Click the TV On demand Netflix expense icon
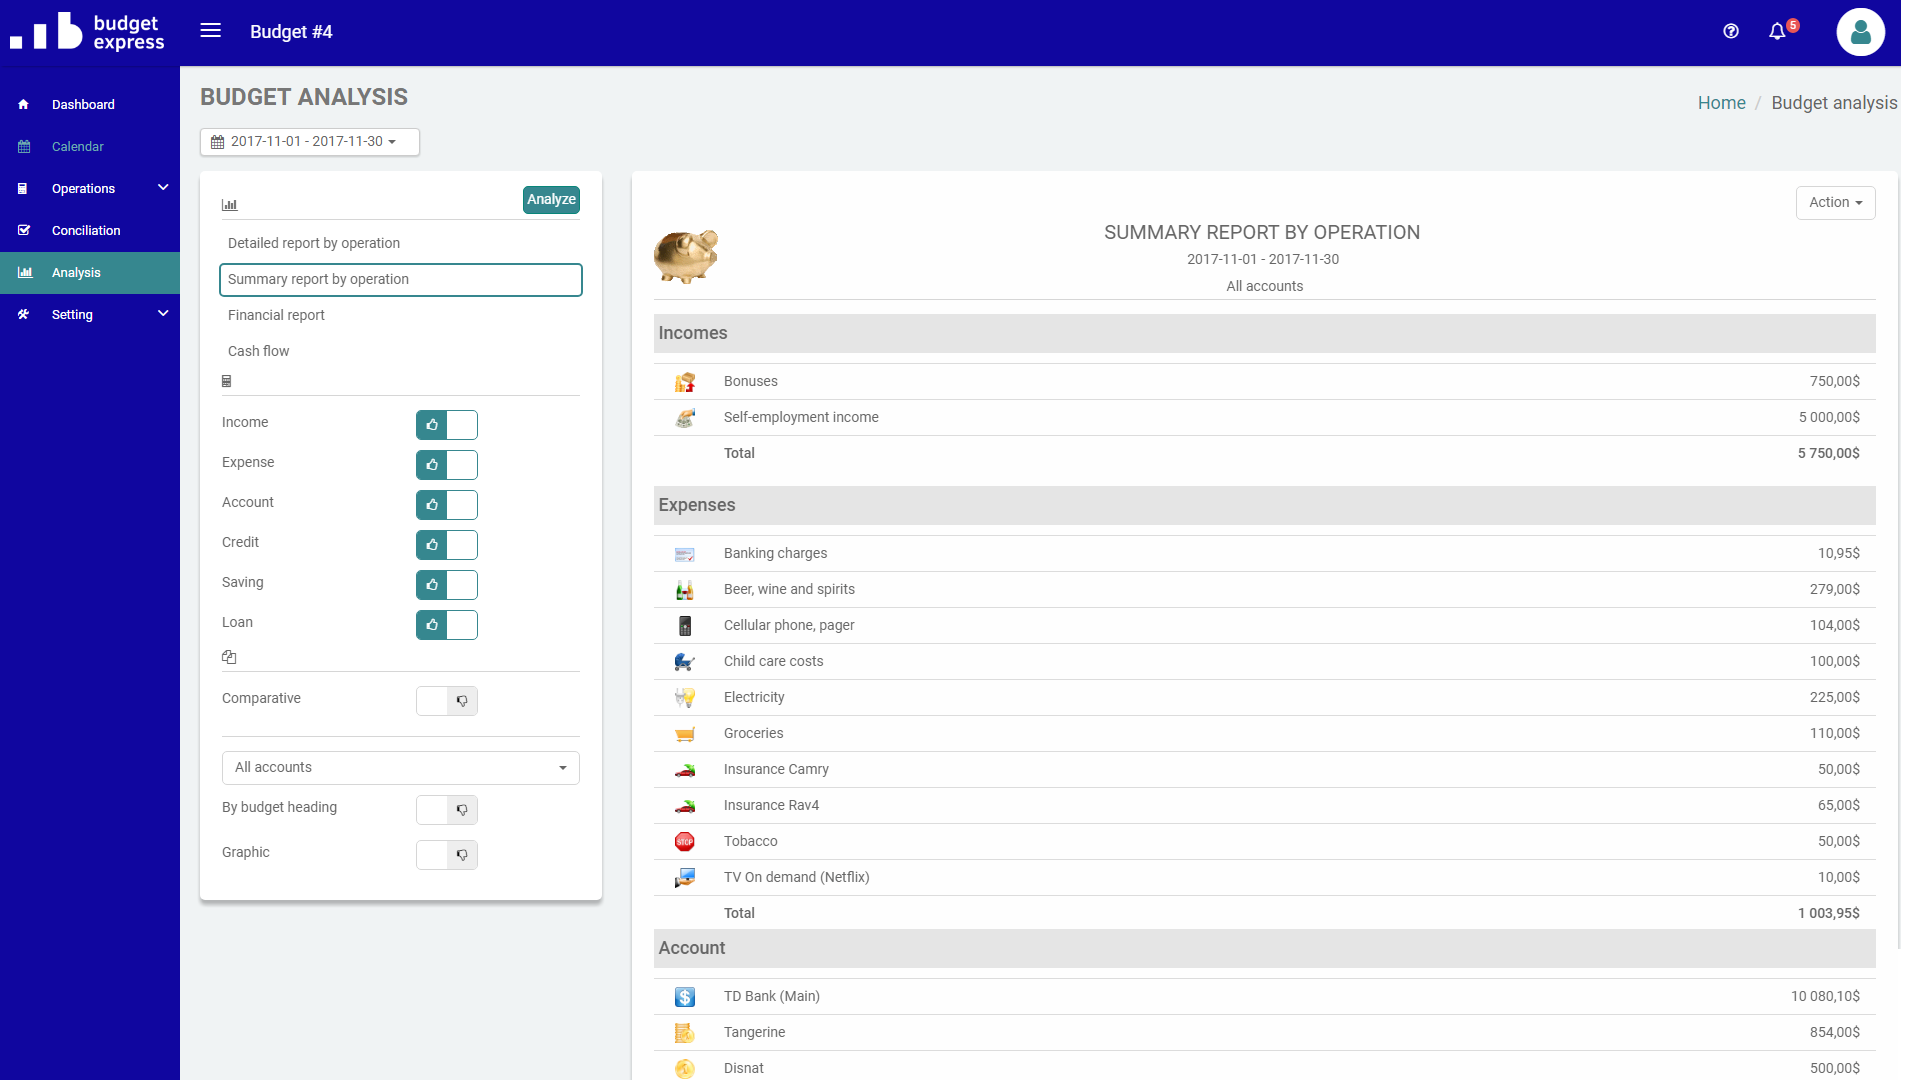This screenshot has width=1920, height=1080. [x=686, y=877]
